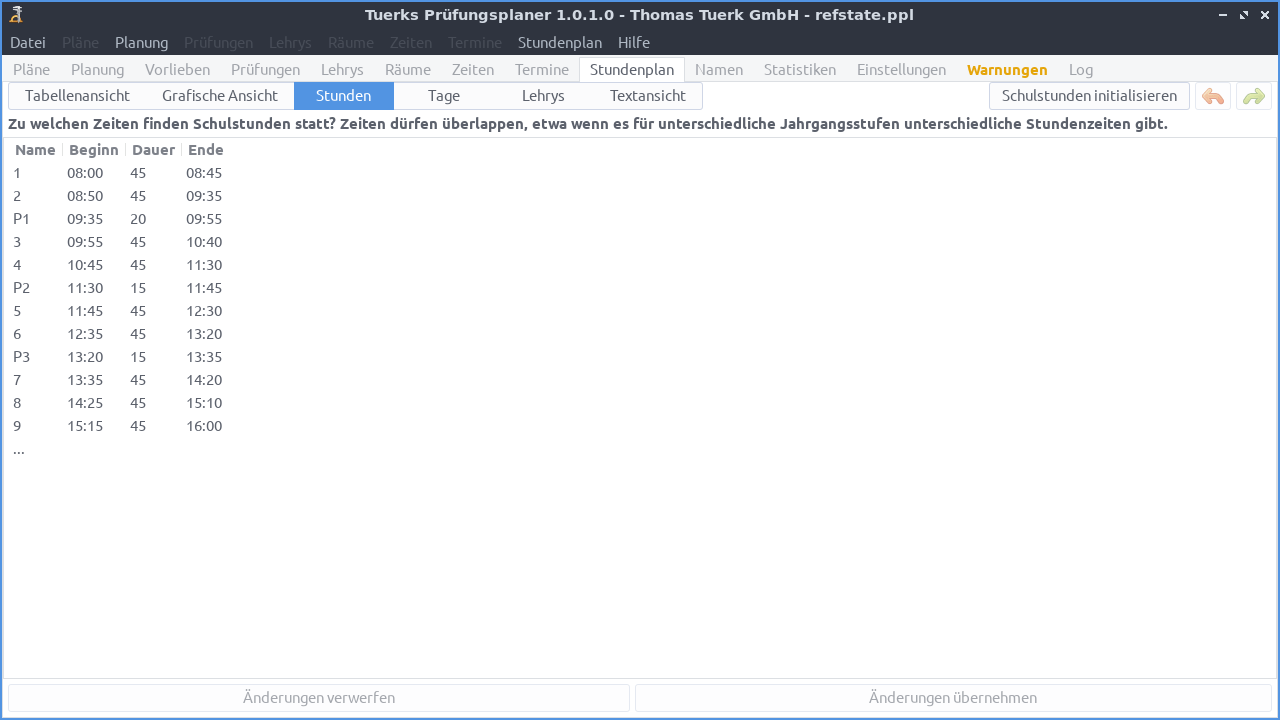Click the end time 09:35 in row 2
Viewport: 1280px width, 720px height.
tap(204, 196)
